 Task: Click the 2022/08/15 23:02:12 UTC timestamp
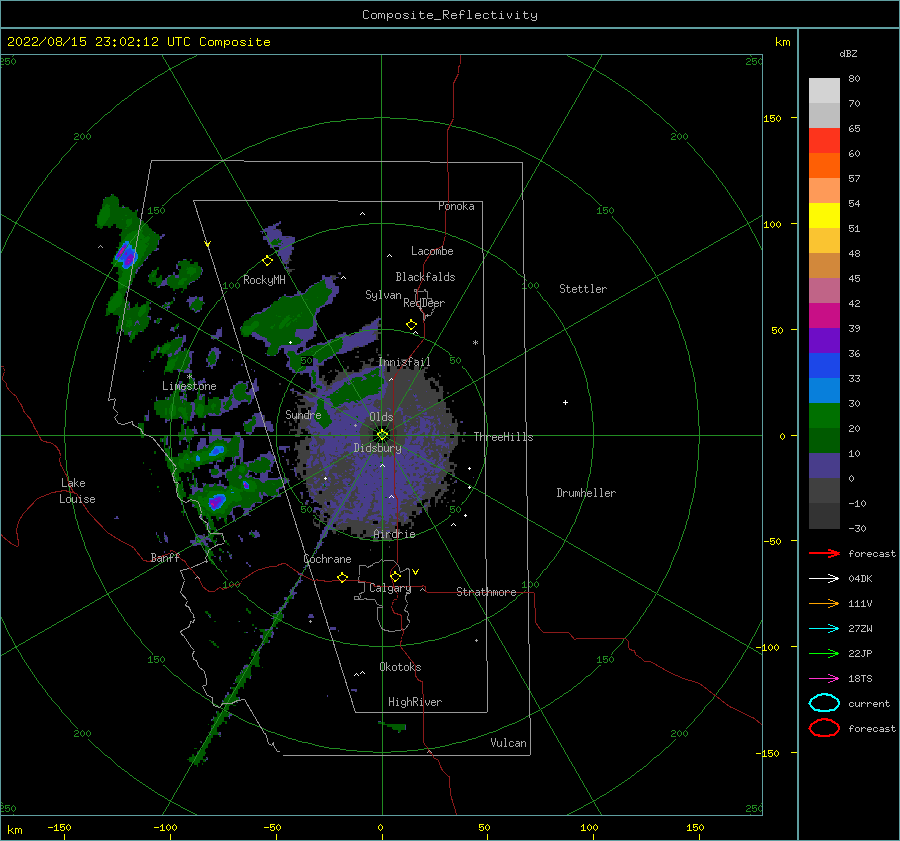[x=139, y=42]
